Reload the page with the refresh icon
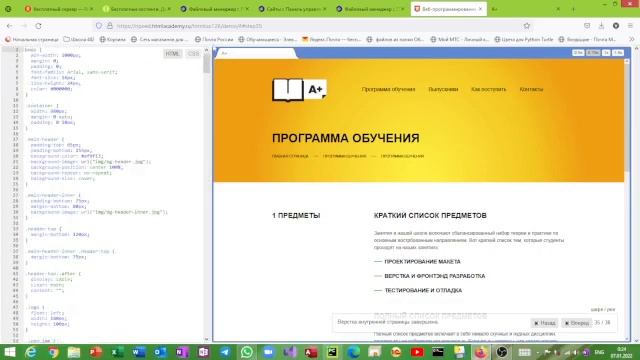This screenshot has height=360, width=640. click(38, 26)
